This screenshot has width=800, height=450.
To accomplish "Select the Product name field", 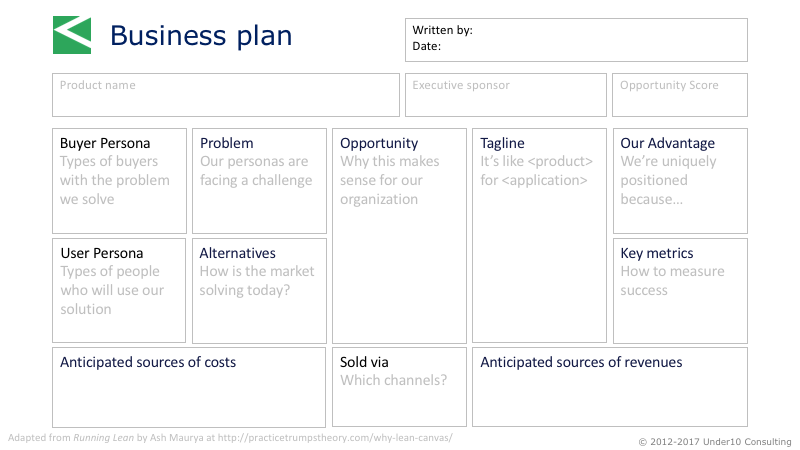I will [x=226, y=95].
